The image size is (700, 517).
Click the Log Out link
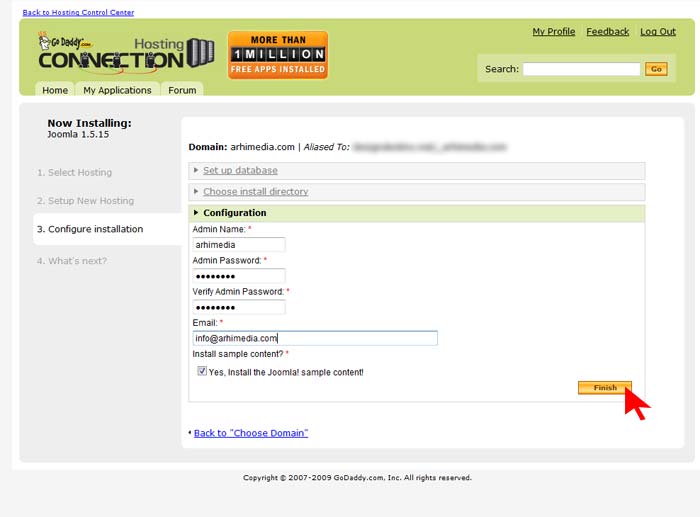[658, 32]
